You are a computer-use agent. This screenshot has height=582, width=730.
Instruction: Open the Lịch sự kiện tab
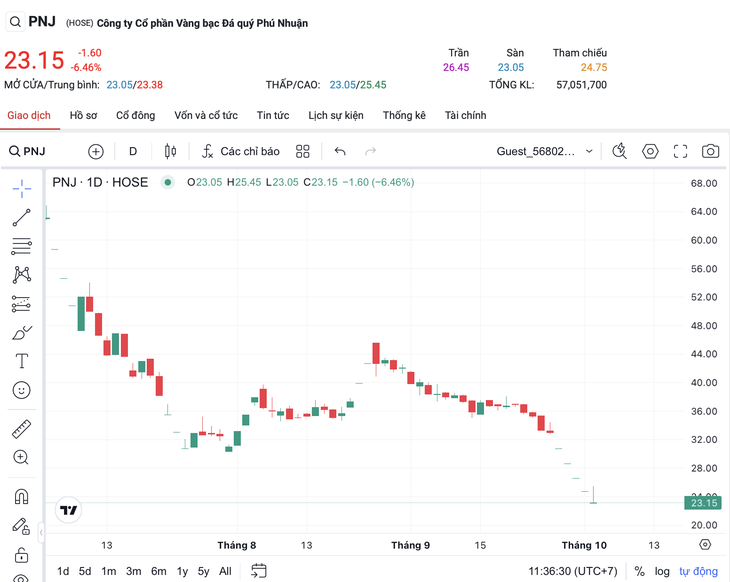point(336,115)
